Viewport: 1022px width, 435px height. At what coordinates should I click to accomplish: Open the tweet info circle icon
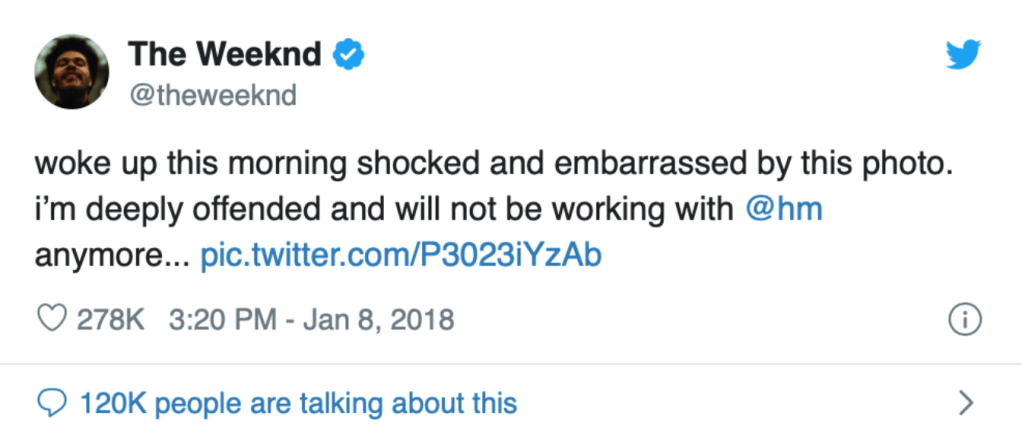point(964,321)
